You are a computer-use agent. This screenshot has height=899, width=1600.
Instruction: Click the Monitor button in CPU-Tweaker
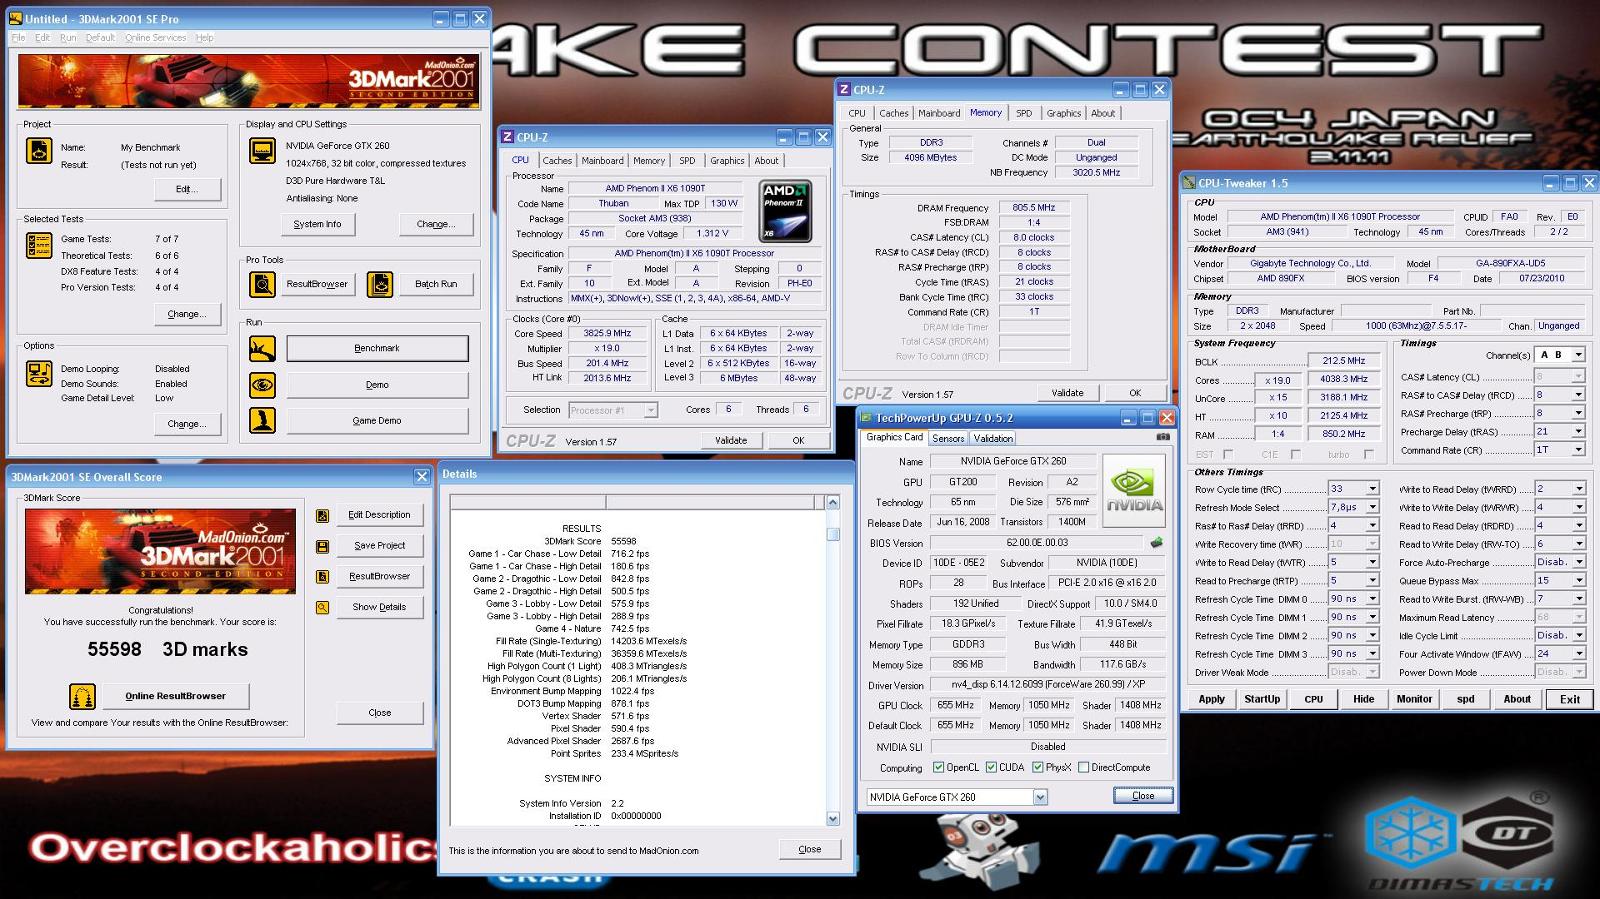[1414, 699]
